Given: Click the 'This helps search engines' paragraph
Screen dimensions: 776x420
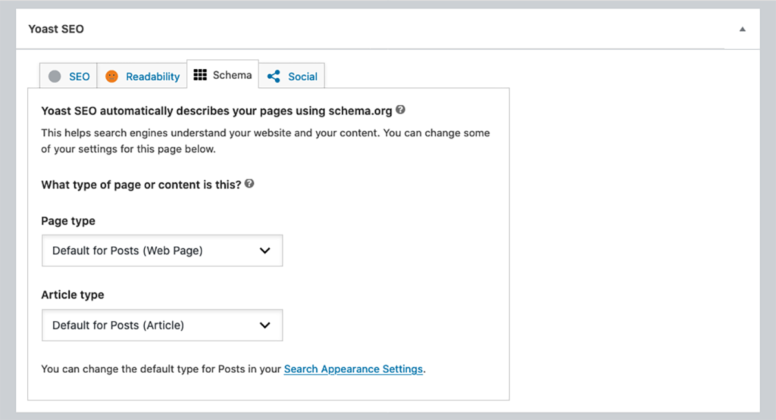Looking at the screenshot, I should [265, 141].
